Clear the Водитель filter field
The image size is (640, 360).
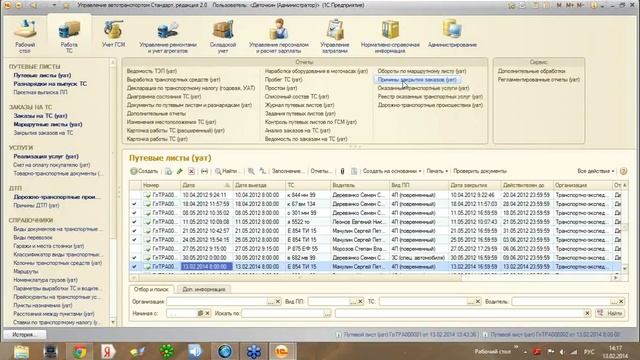click(x=621, y=302)
